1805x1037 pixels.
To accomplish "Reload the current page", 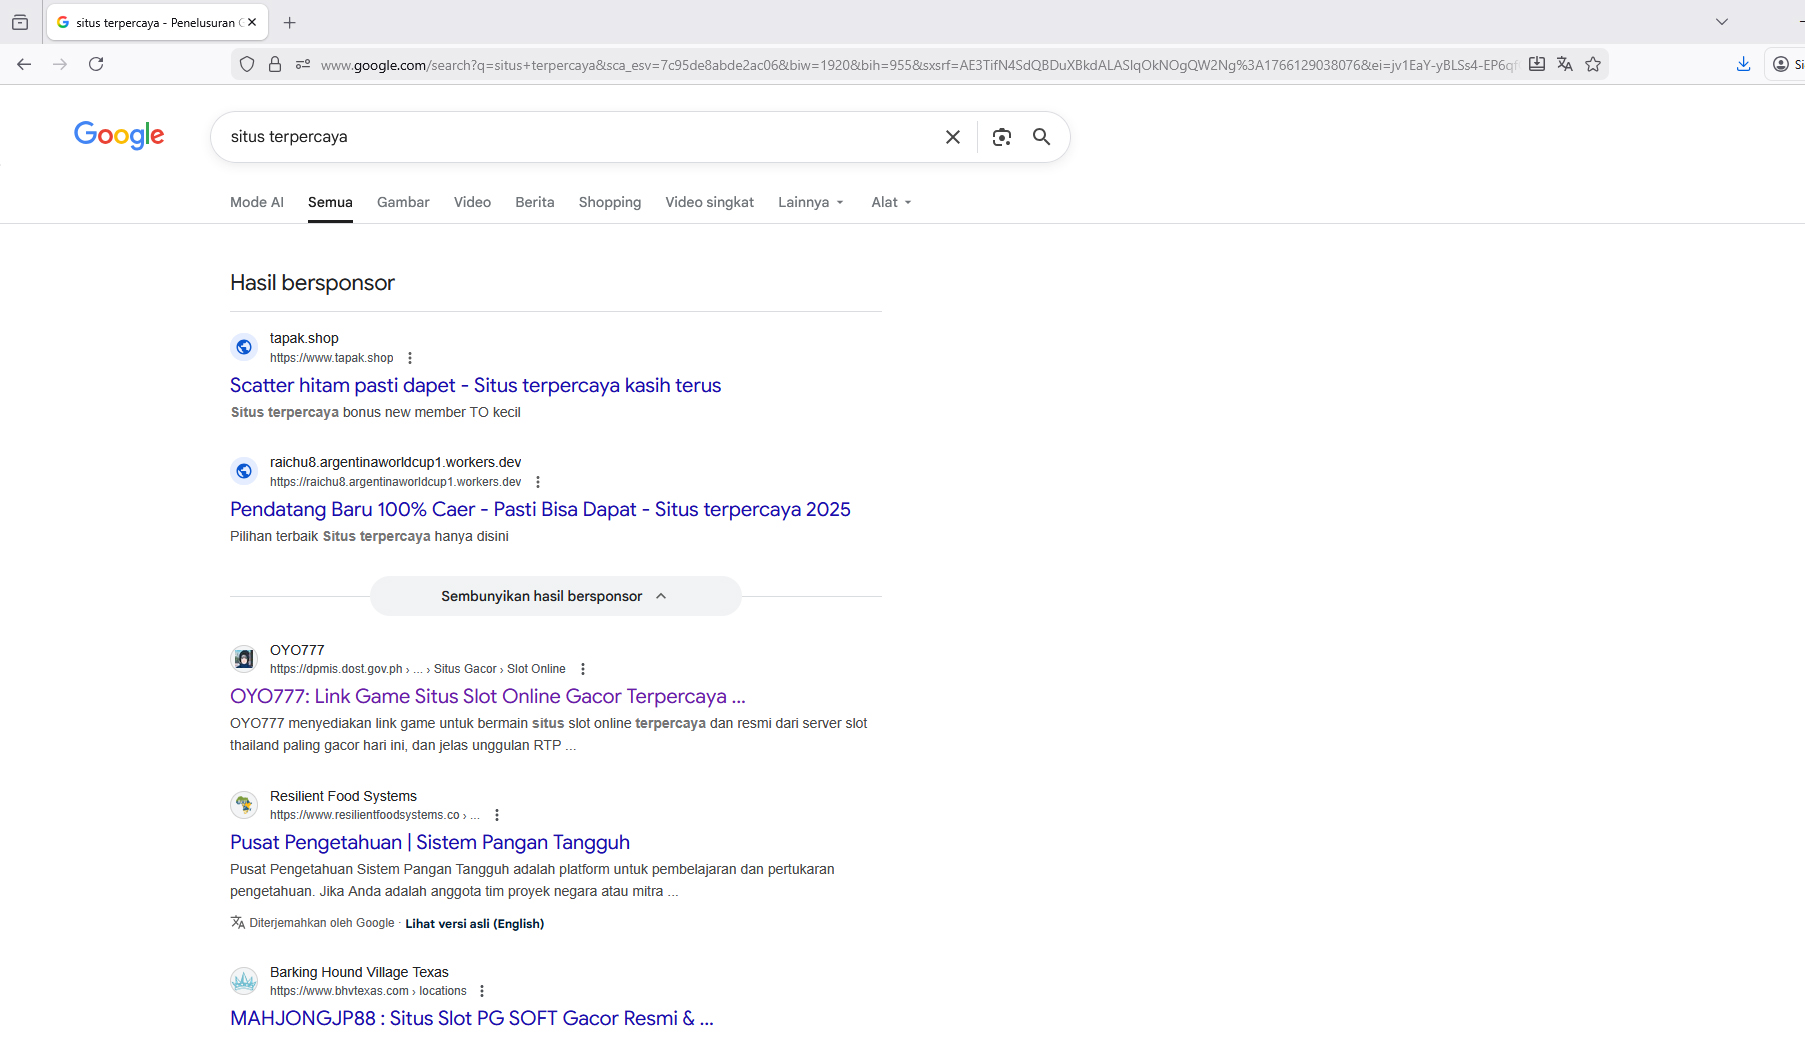I will pyautogui.click(x=96, y=64).
